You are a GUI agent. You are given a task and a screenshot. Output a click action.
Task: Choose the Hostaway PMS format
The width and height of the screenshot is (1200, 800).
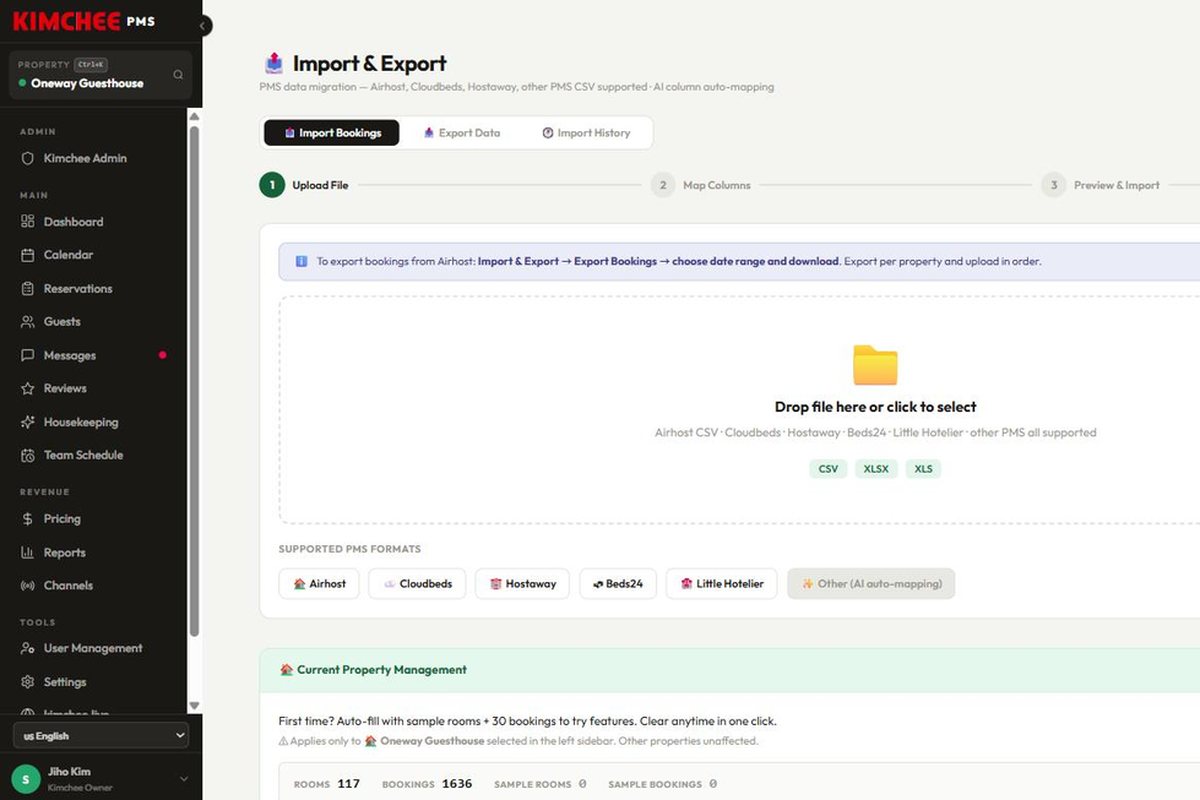tap(522, 584)
